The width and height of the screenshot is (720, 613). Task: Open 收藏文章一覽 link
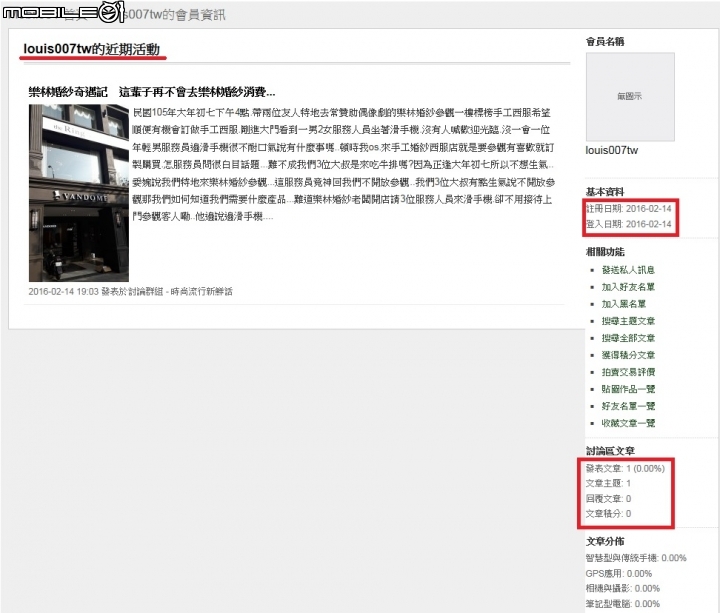click(628, 423)
